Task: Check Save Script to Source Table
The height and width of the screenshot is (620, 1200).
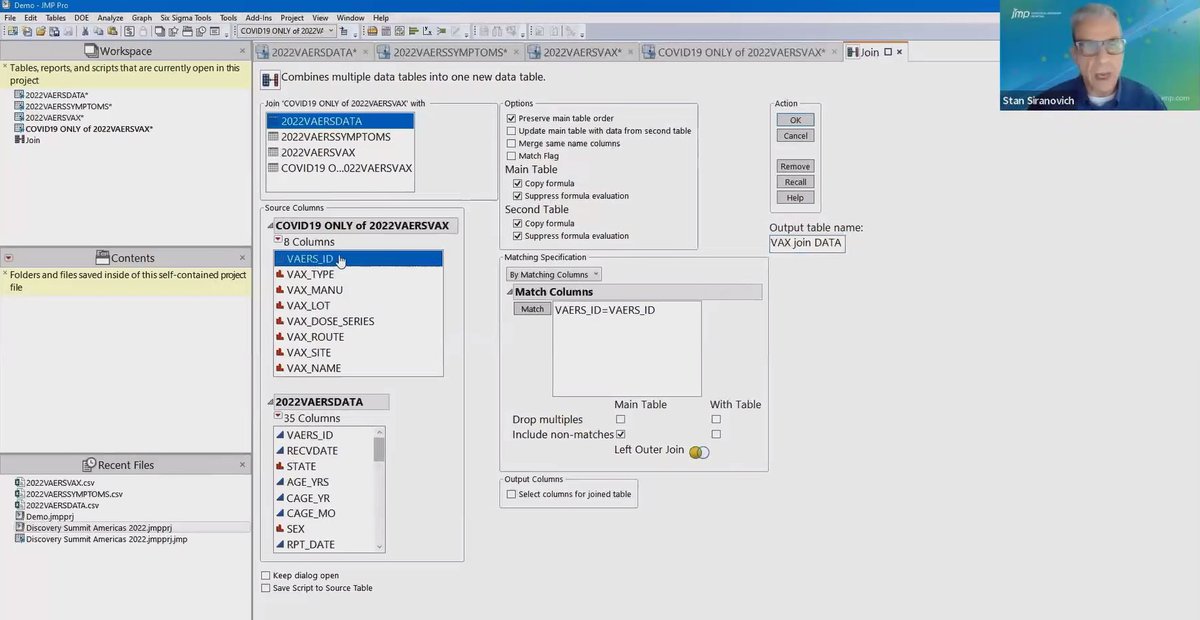Action: 266,588
